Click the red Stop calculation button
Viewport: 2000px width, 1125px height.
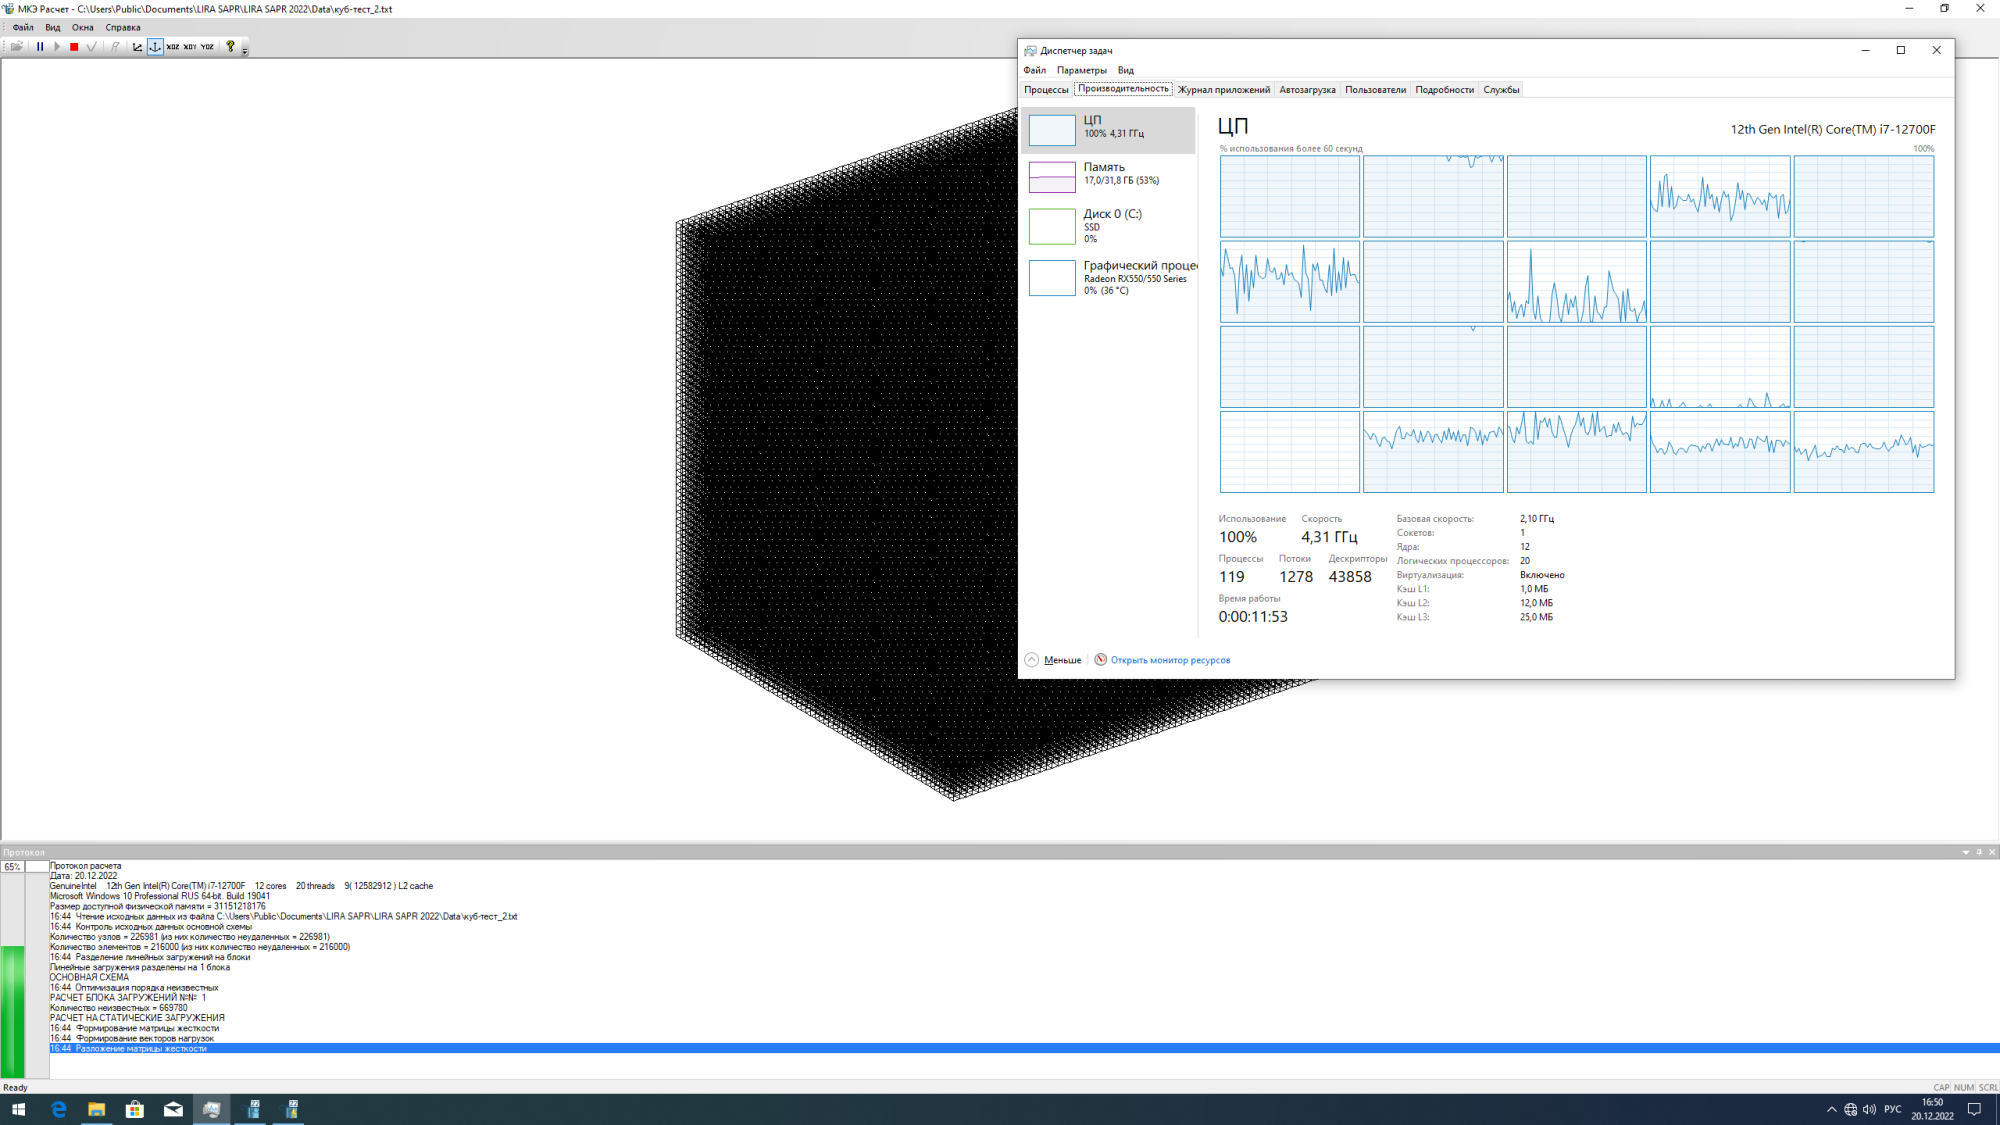coord(74,47)
